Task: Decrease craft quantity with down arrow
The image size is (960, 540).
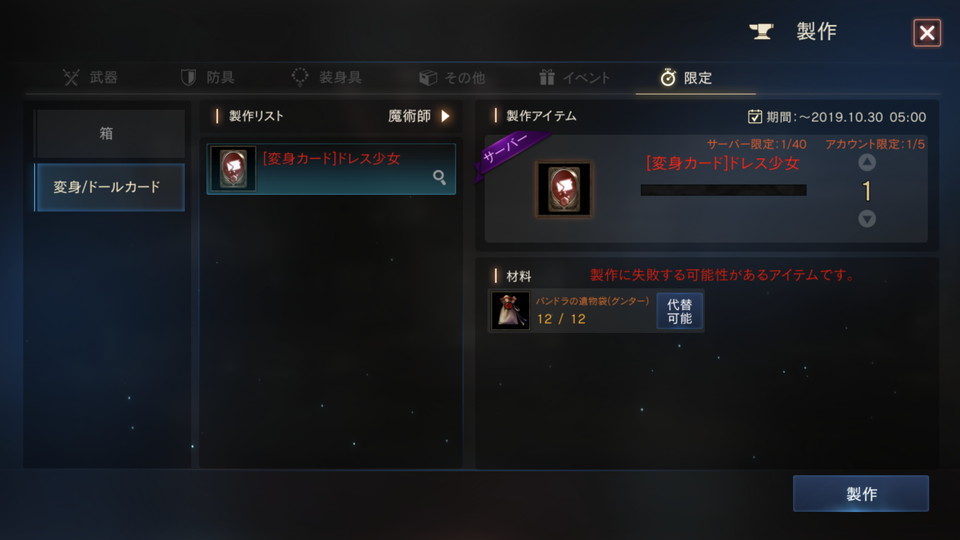Action: (867, 219)
